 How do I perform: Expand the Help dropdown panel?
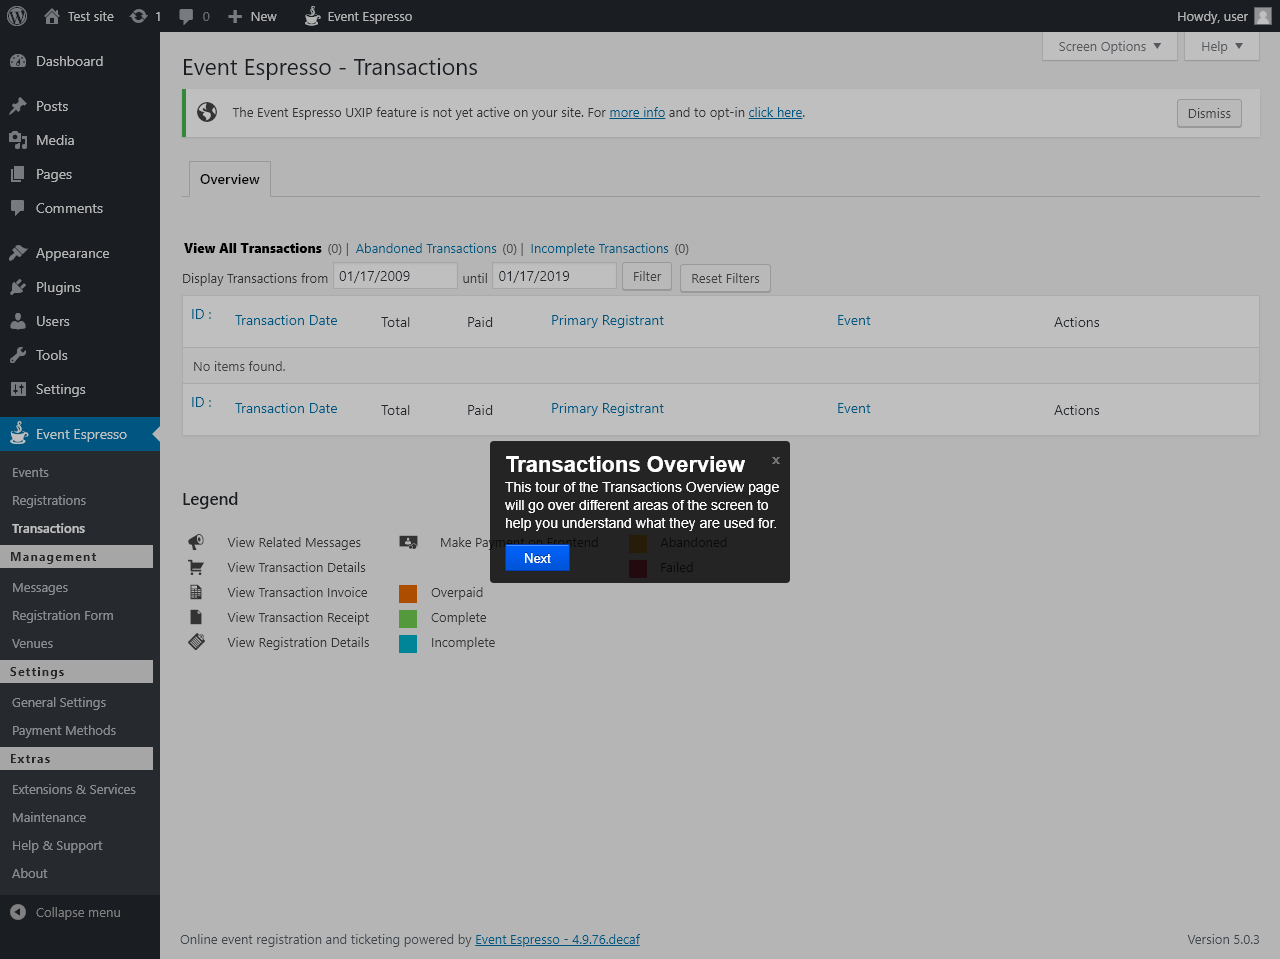click(1221, 46)
